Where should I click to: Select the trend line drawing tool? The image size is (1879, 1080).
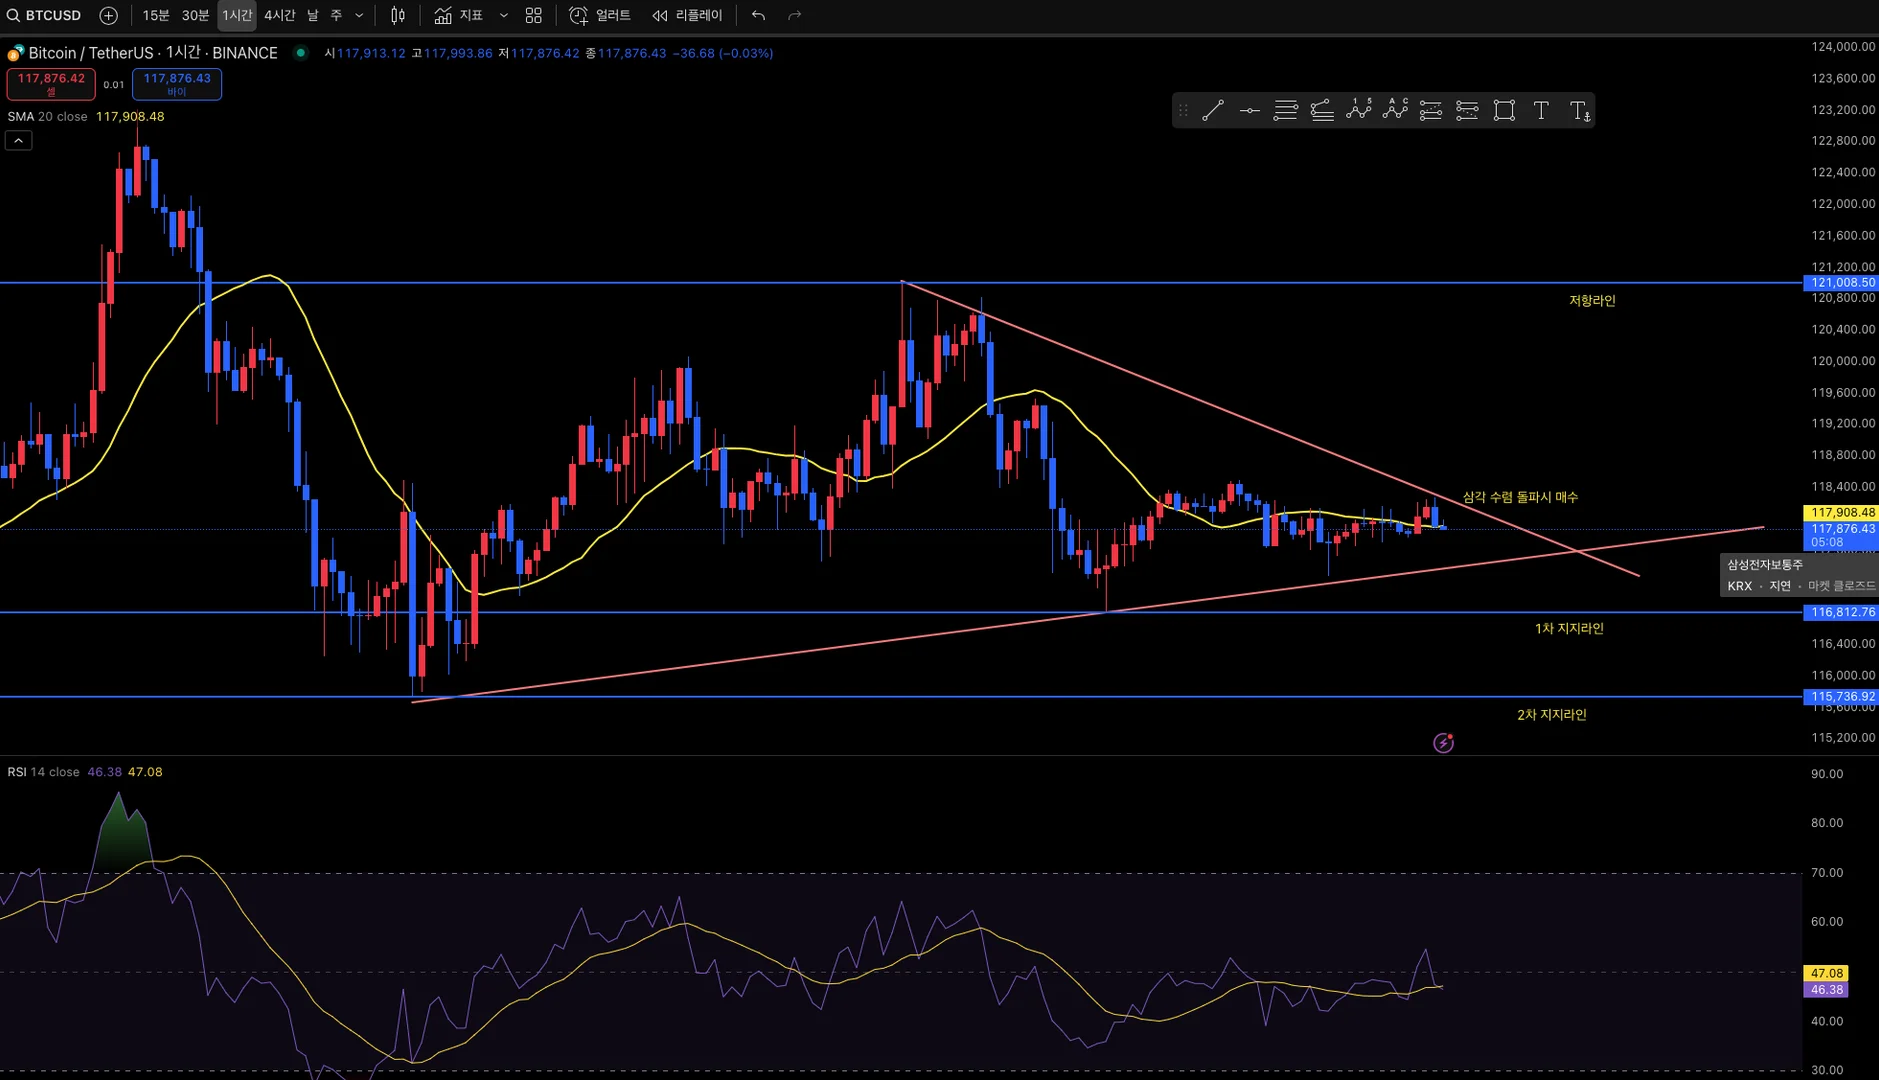pyautogui.click(x=1213, y=111)
